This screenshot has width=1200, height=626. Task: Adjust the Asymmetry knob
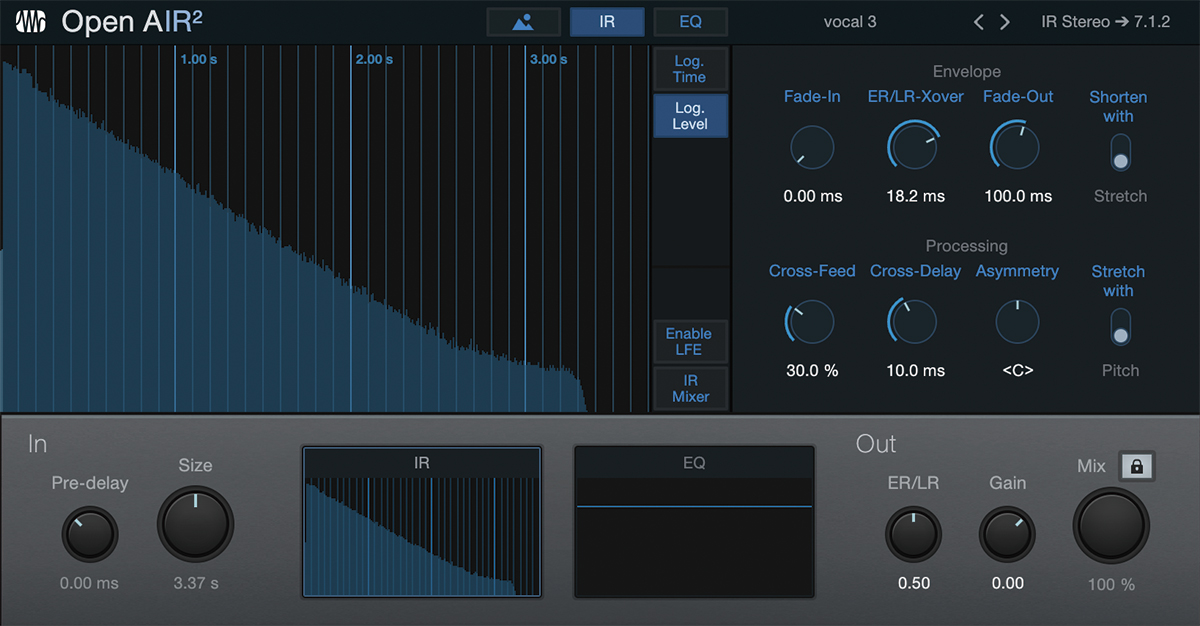pos(1018,322)
